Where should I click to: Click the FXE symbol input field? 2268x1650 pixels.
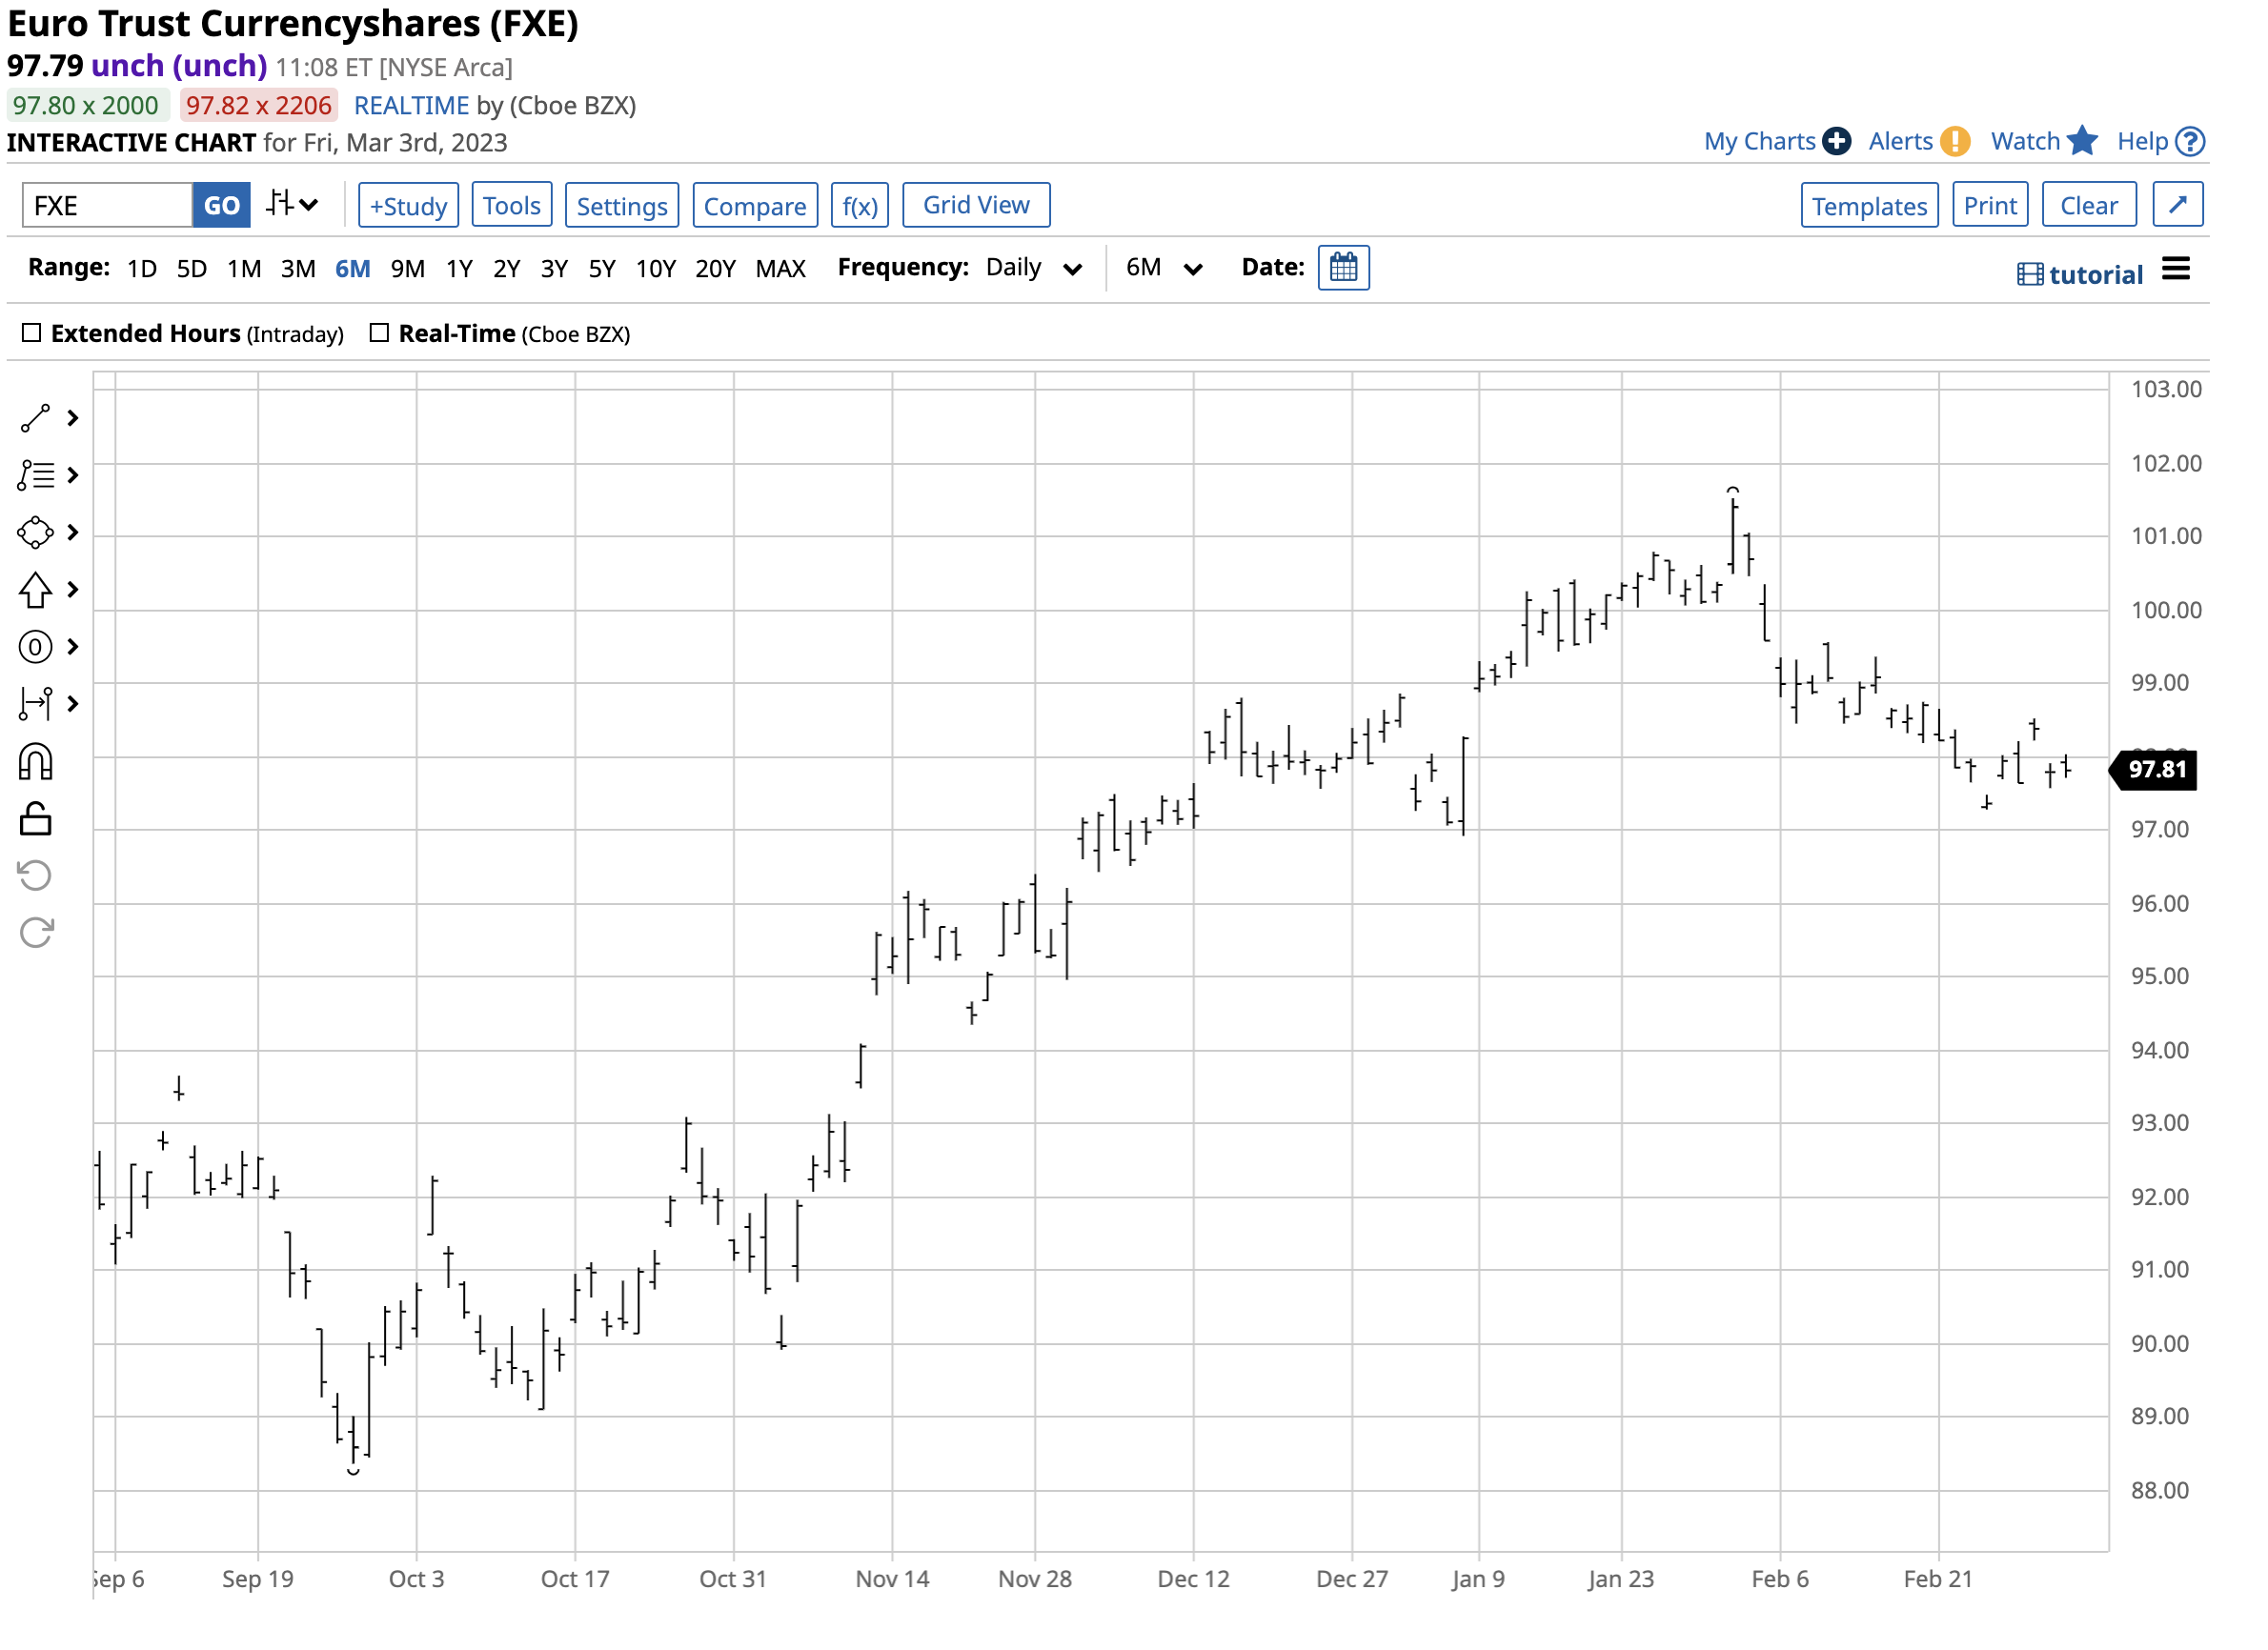click(x=107, y=206)
